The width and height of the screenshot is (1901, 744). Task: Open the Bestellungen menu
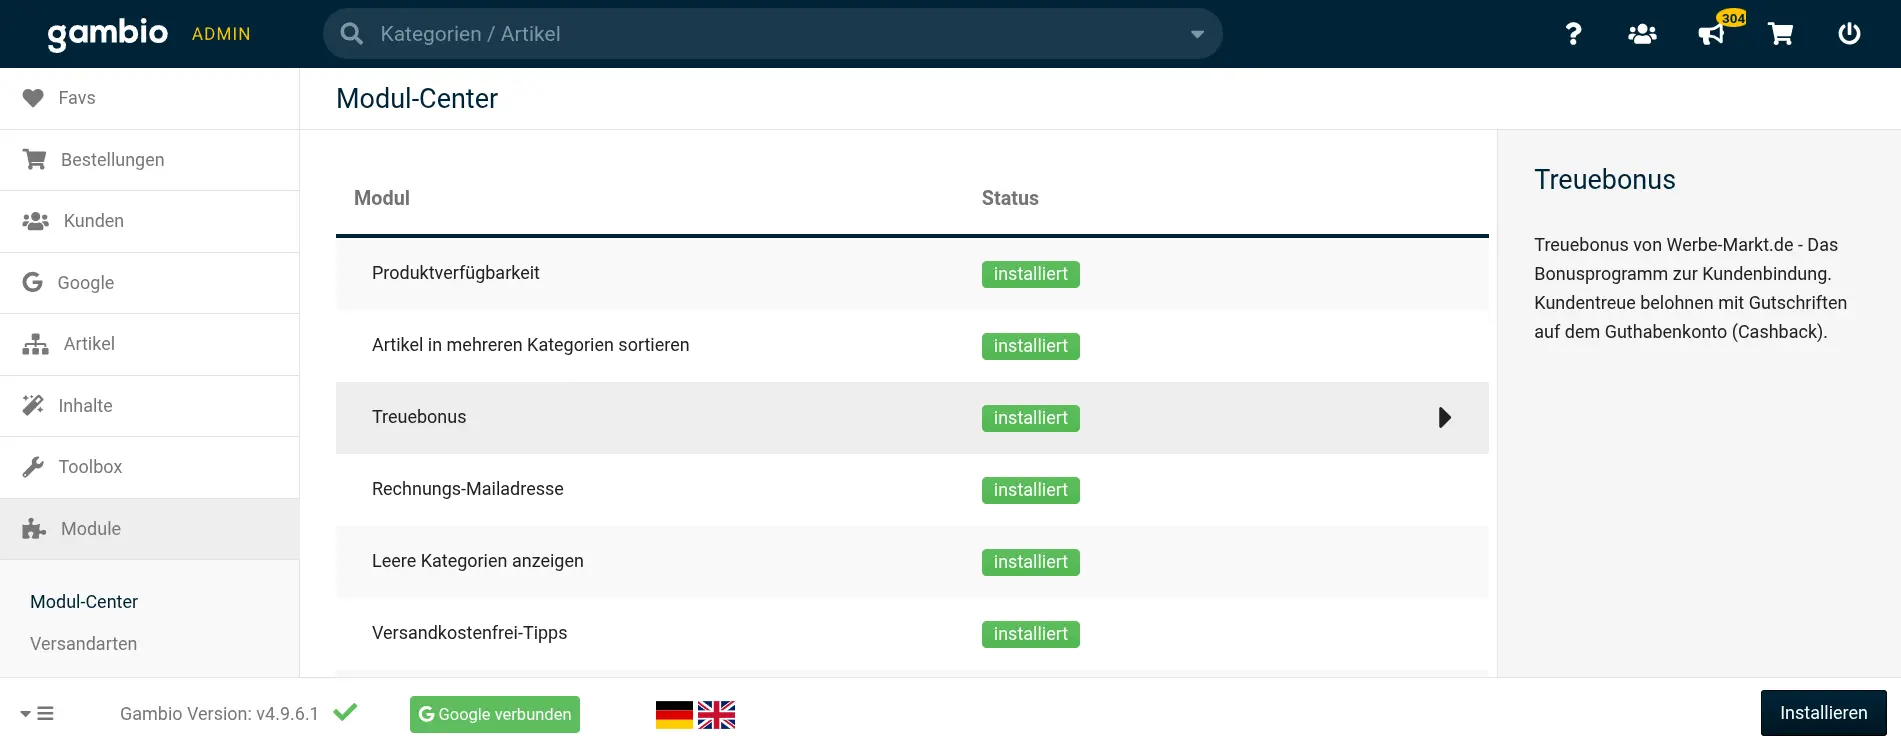click(x=112, y=160)
